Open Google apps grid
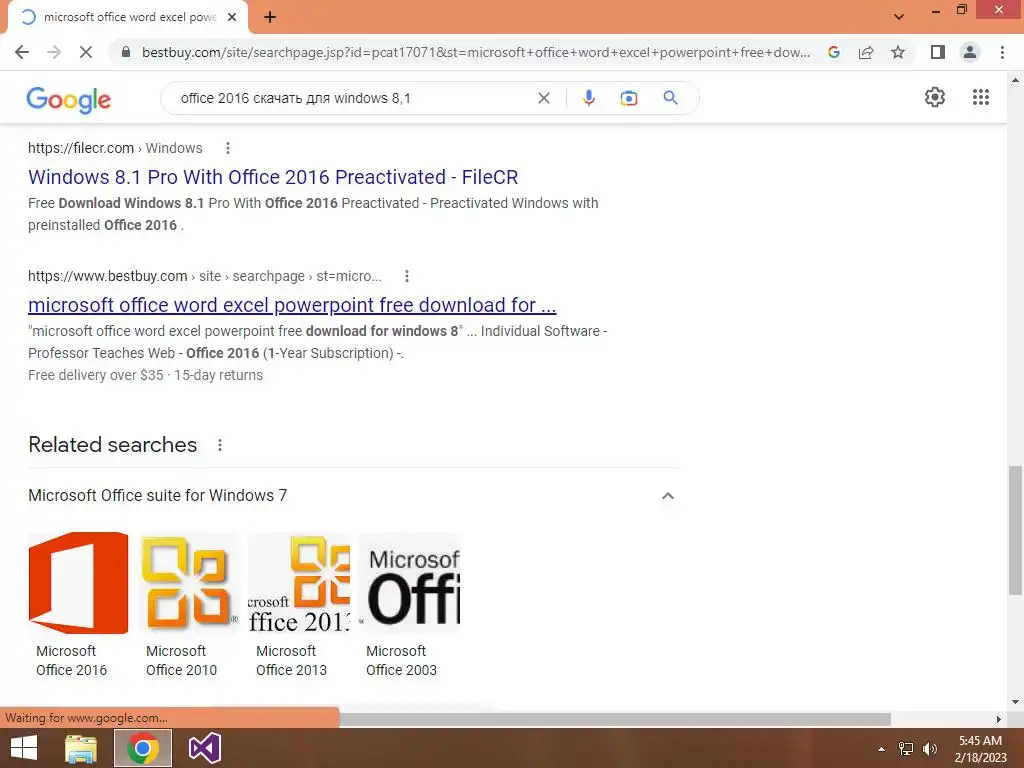 tap(981, 97)
